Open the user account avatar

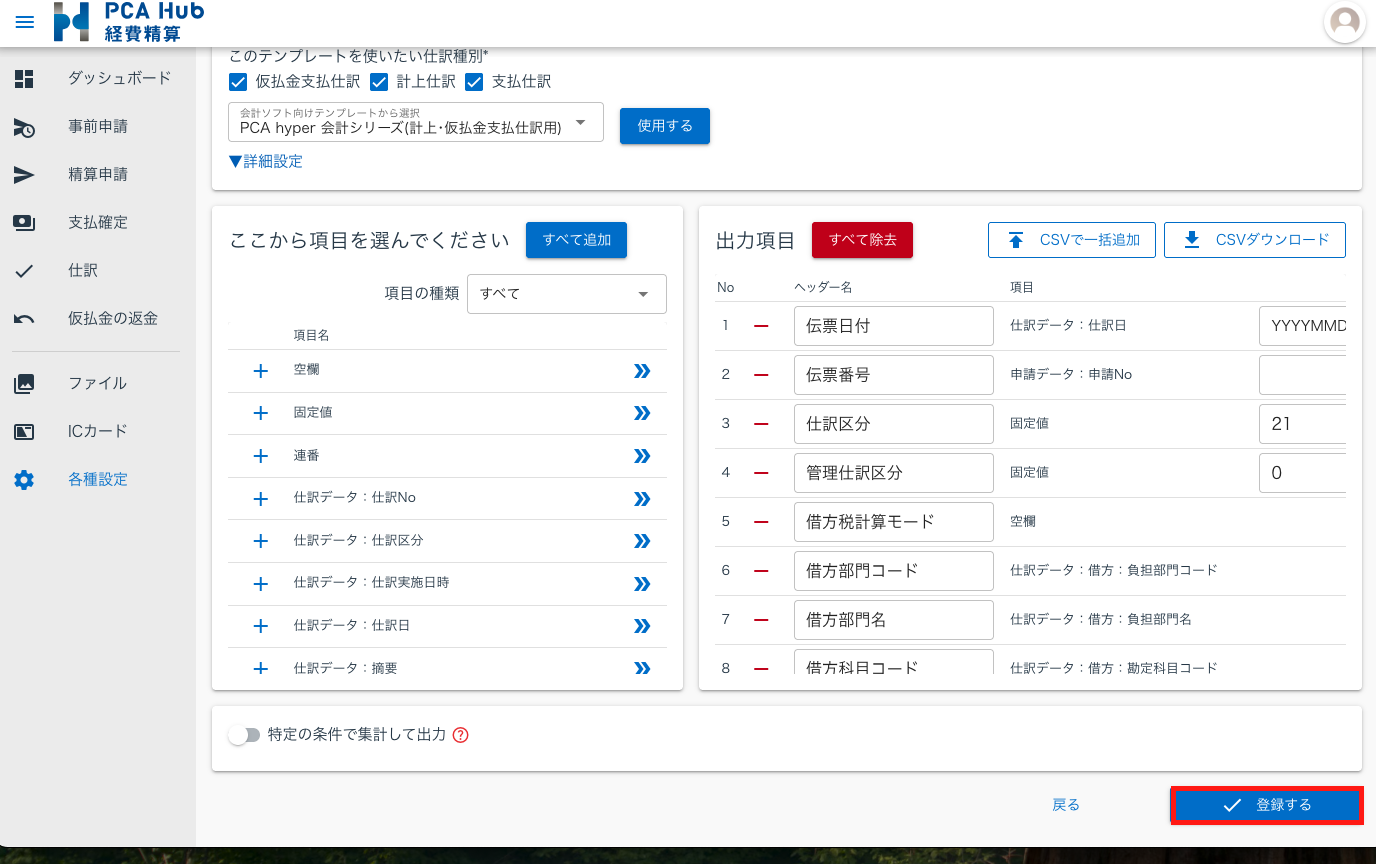[x=1345, y=22]
